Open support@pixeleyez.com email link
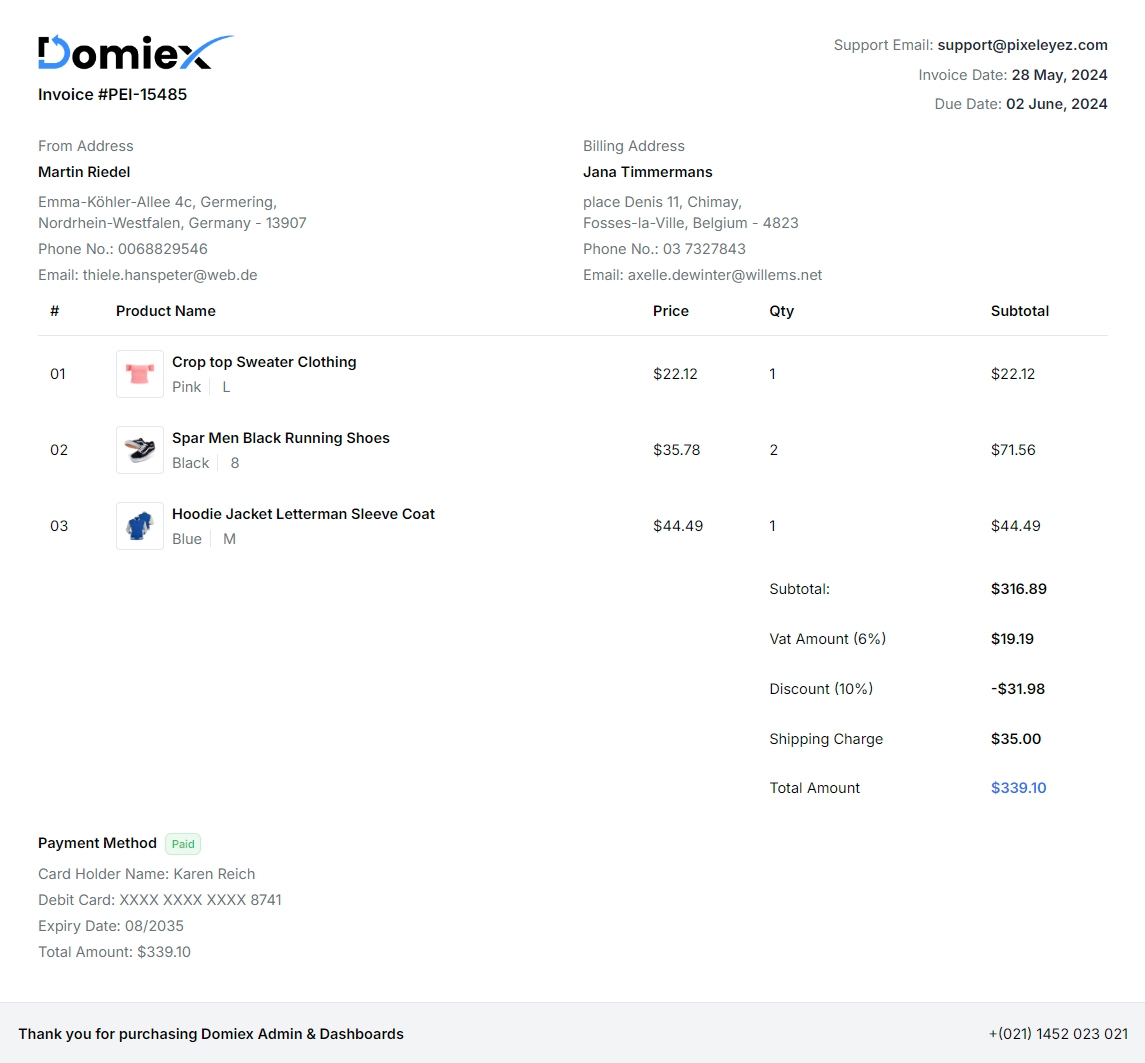The width and height of the screenshot is (1145, 1063). (1022, 45)
